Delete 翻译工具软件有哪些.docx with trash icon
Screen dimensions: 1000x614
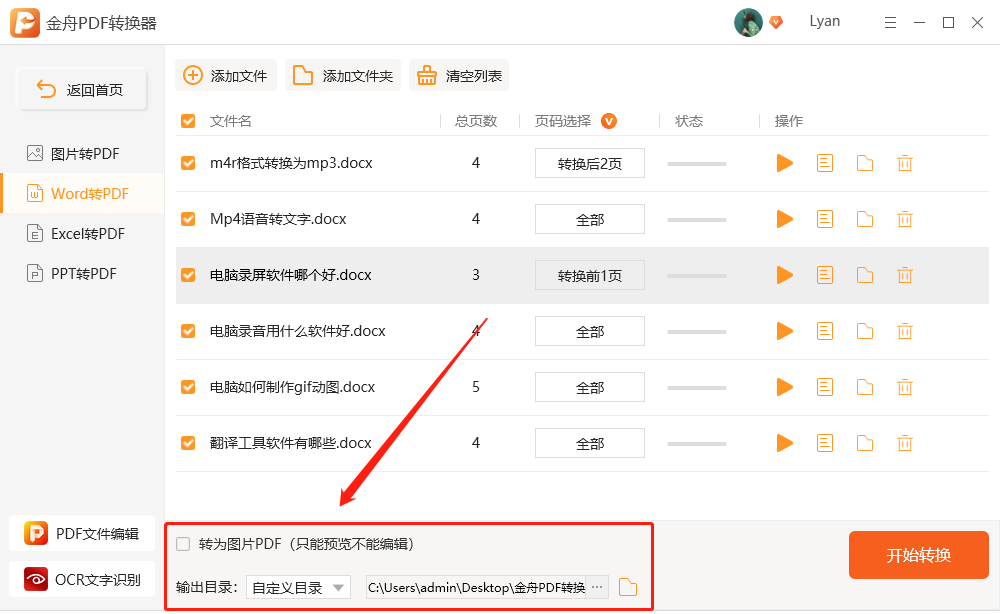pos(905,443)
